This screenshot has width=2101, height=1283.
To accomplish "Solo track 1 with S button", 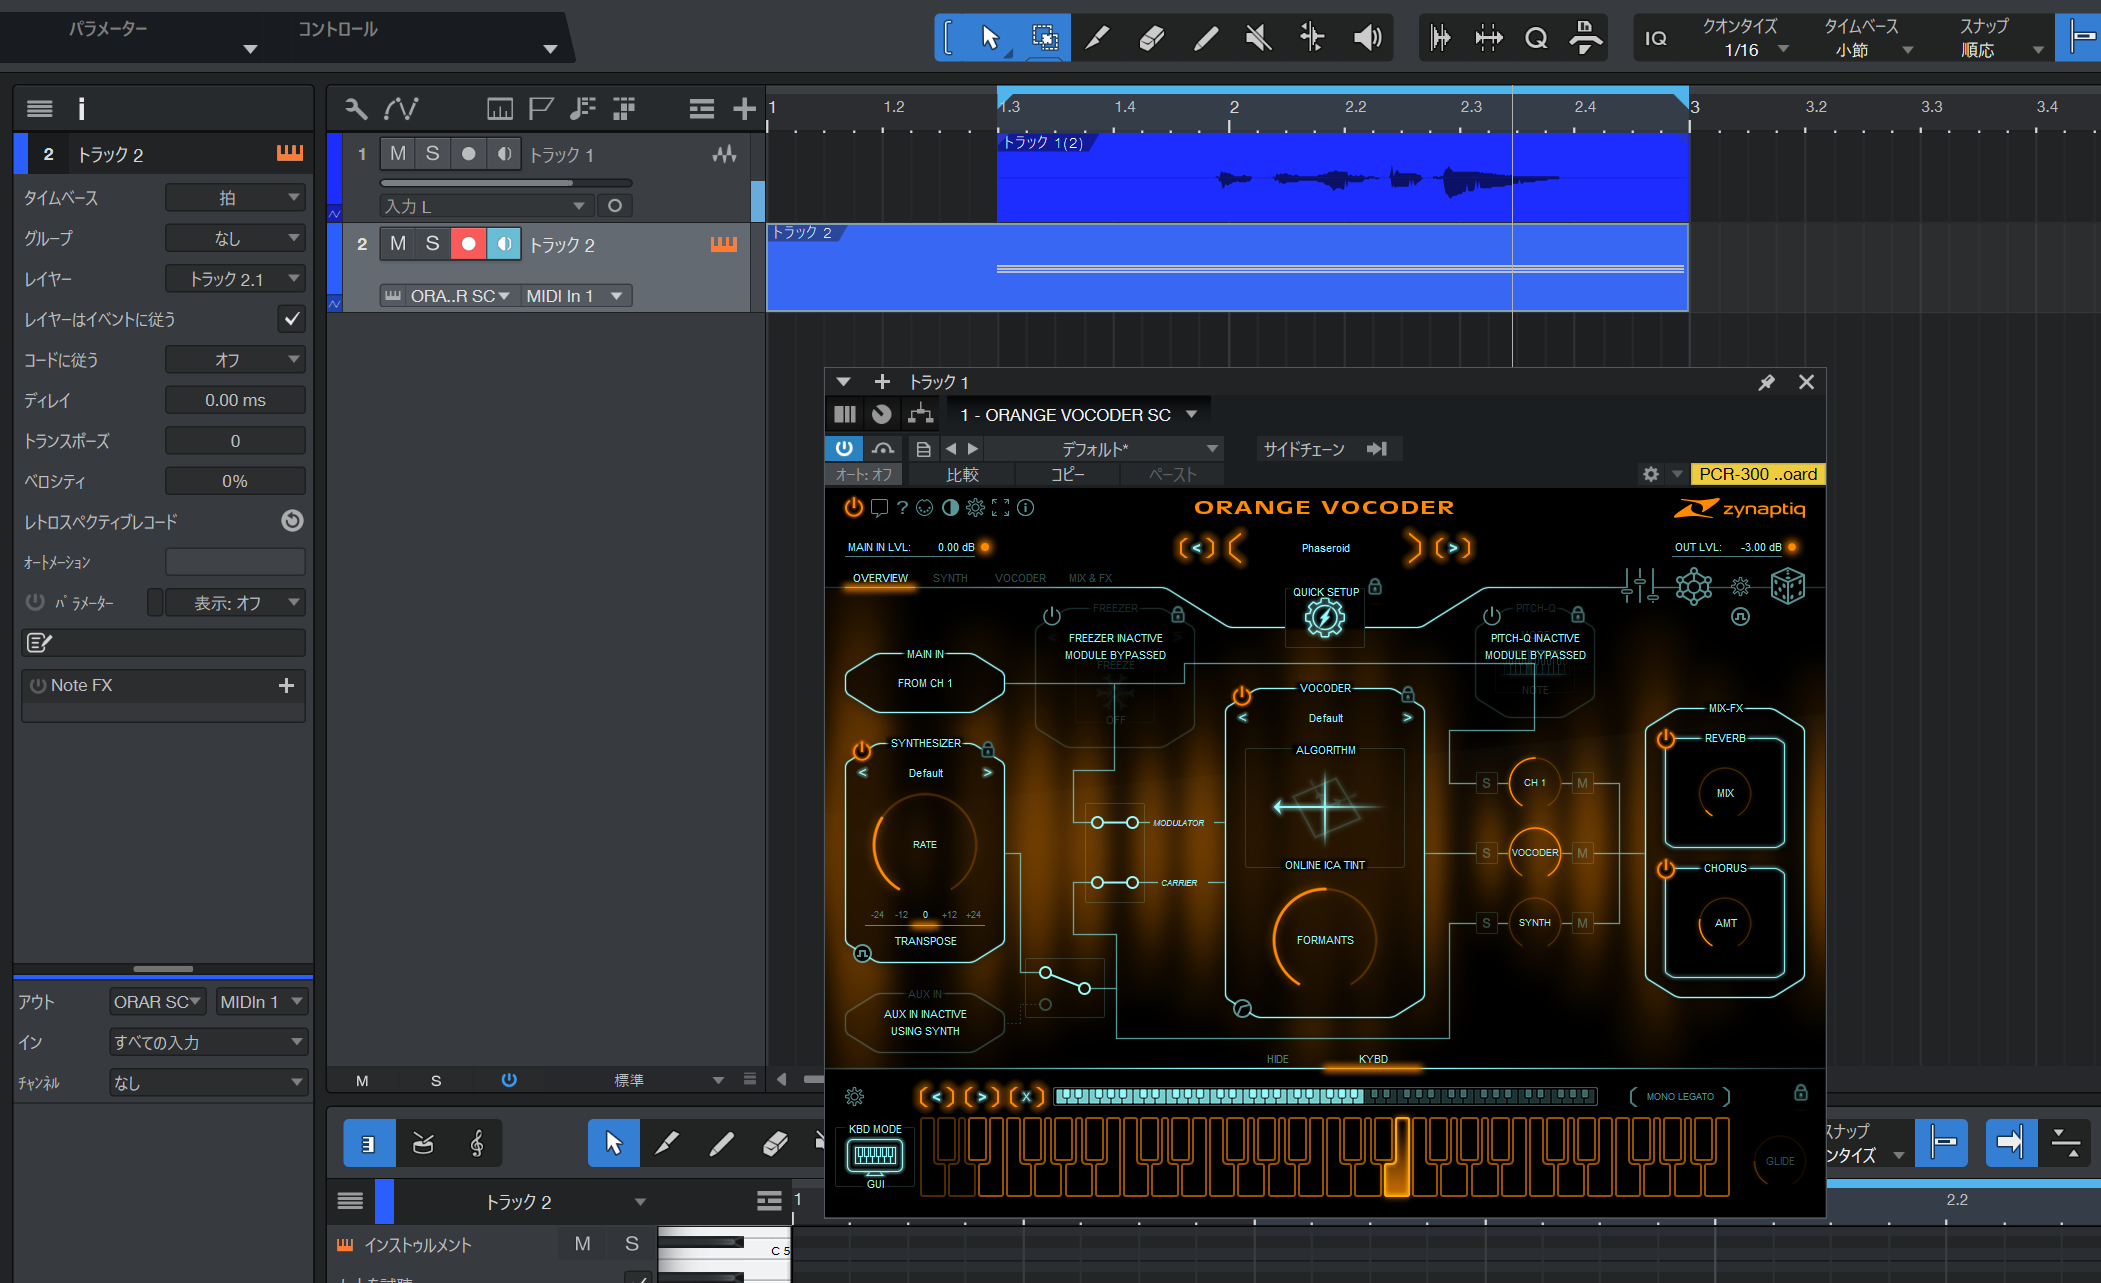I will (432, 154).
